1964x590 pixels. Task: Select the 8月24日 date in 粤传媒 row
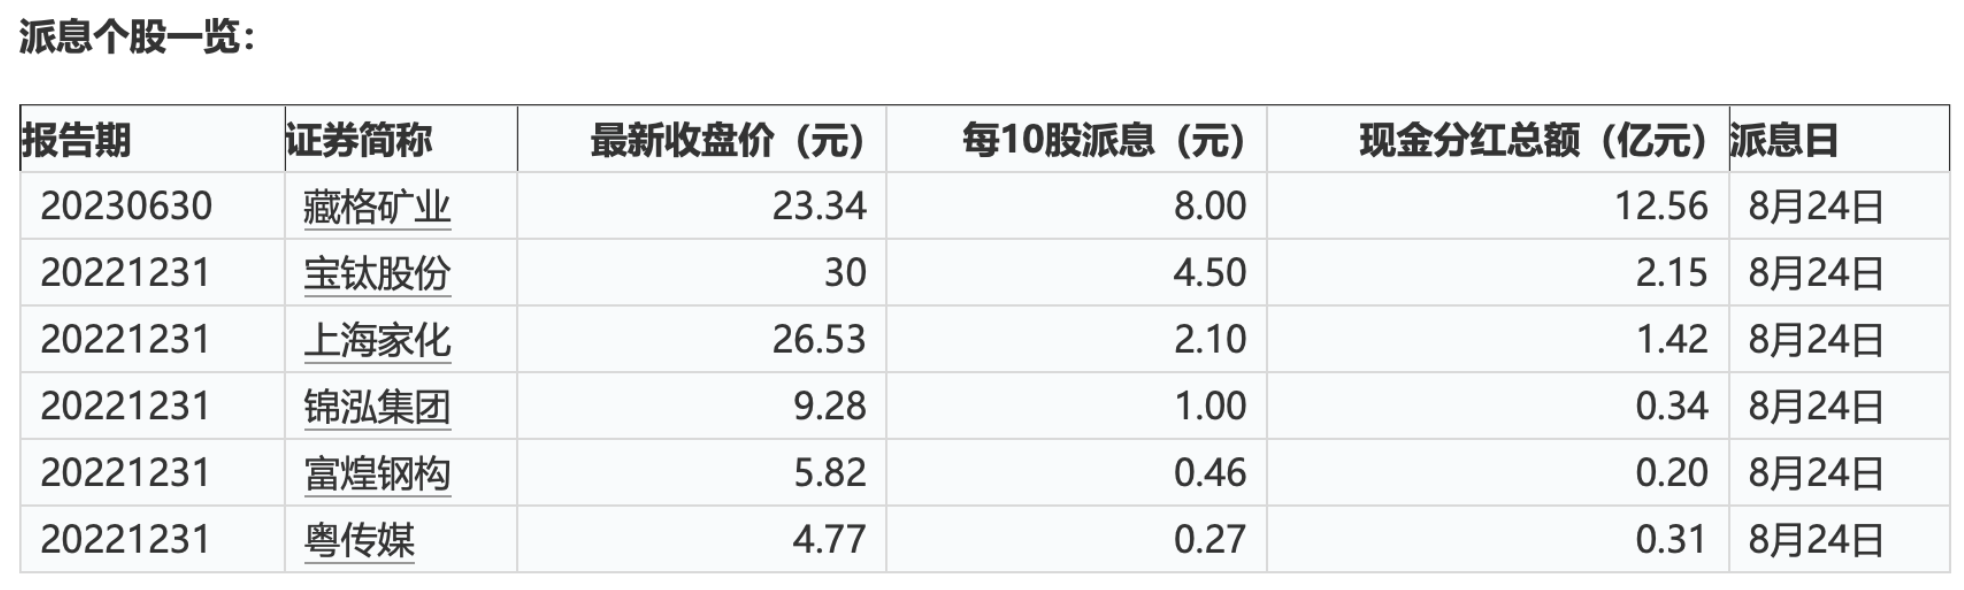tap(1816, 540)
